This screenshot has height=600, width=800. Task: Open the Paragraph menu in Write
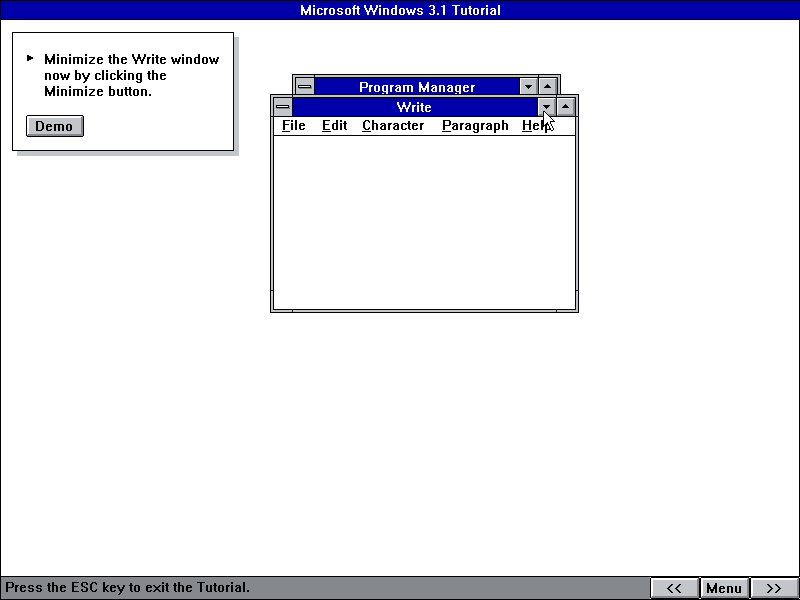tap(475, 126)
